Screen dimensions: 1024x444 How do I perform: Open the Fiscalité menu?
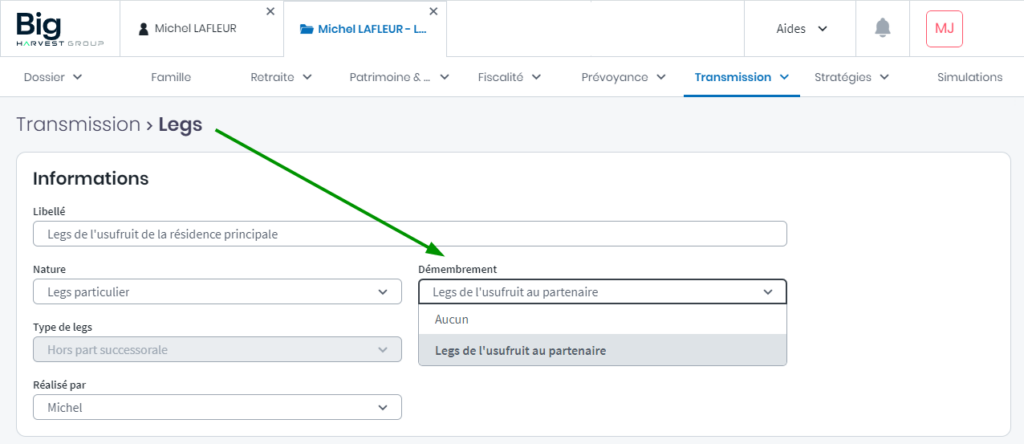pyautogui.click(x=510, y=77)
